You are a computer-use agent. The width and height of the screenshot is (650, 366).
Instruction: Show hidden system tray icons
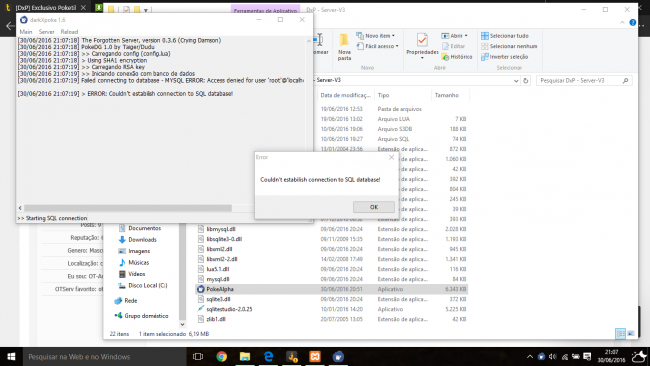[x=530, y=356]
